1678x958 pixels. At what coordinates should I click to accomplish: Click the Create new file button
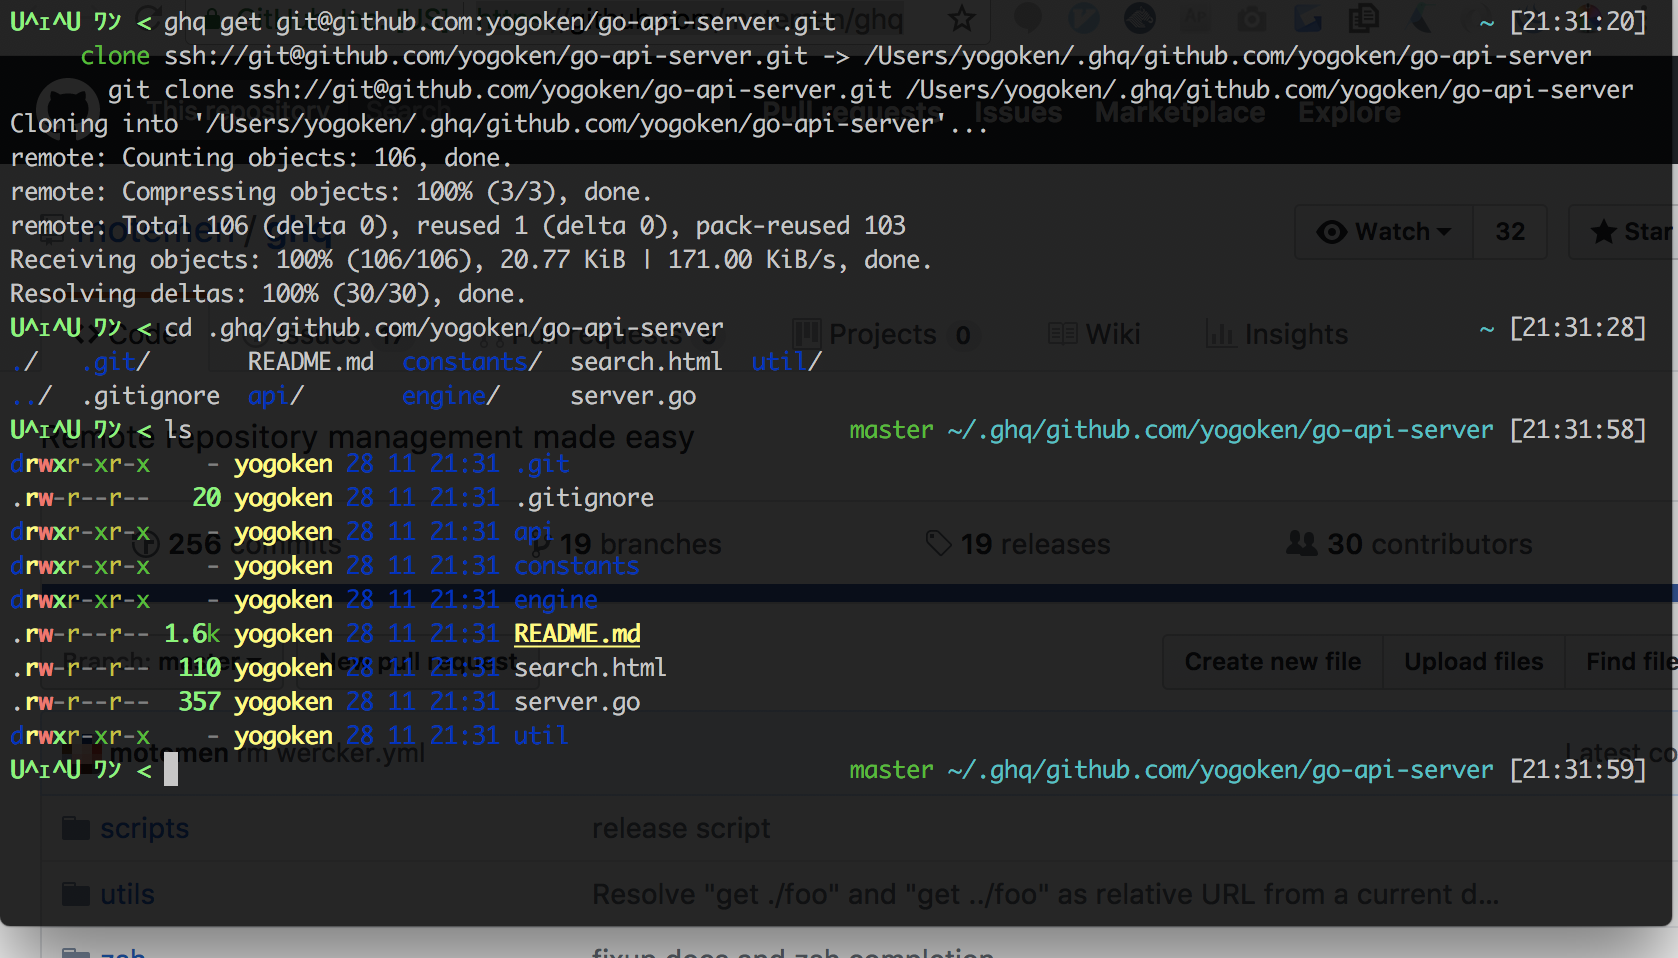pos(1271,661)
